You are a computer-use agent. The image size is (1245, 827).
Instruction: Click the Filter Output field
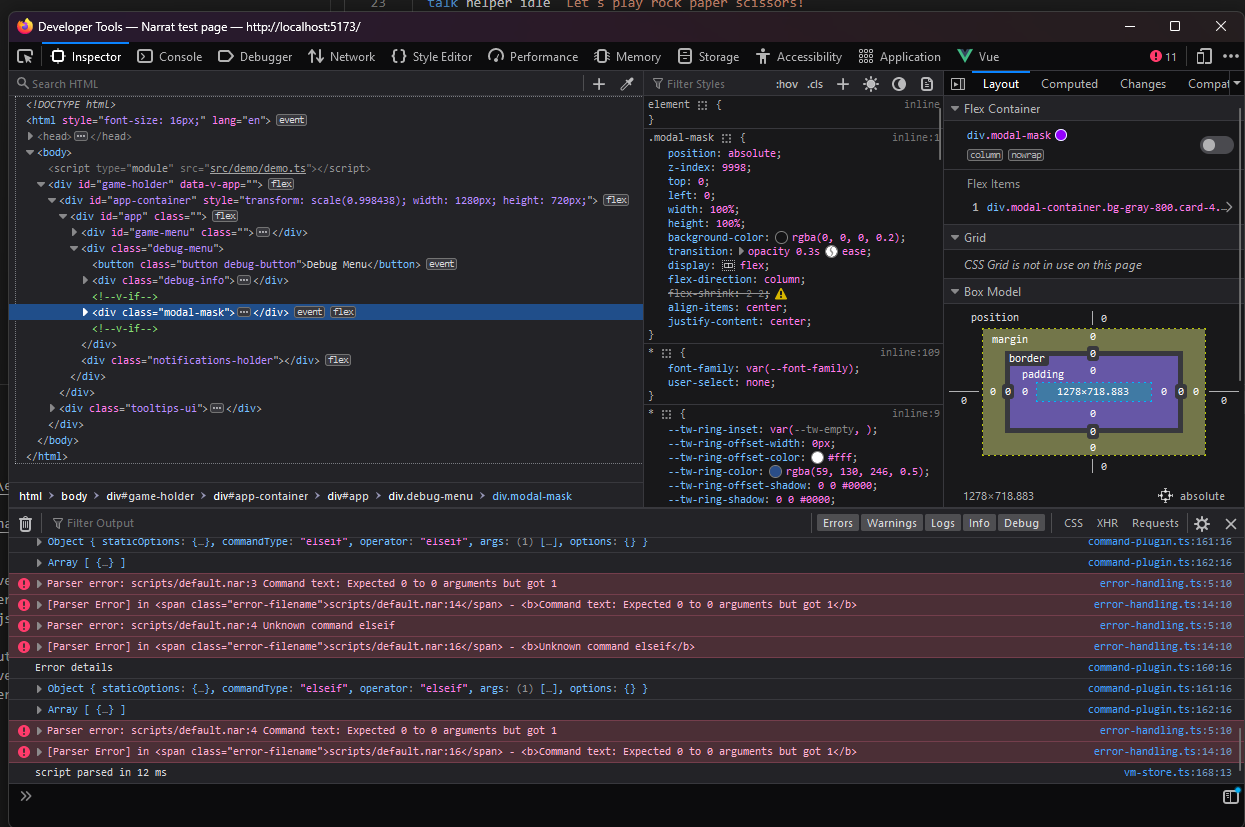[x=430, y=523]
